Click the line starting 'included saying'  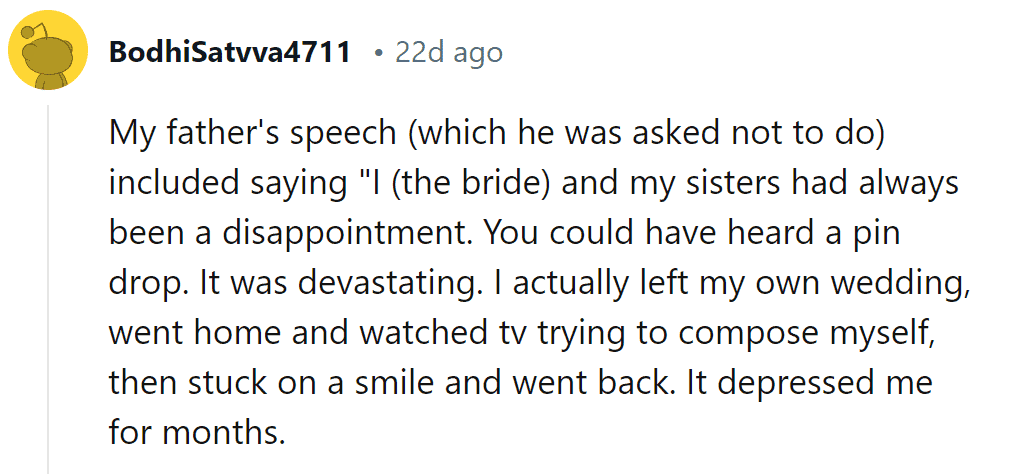point(533,184)
